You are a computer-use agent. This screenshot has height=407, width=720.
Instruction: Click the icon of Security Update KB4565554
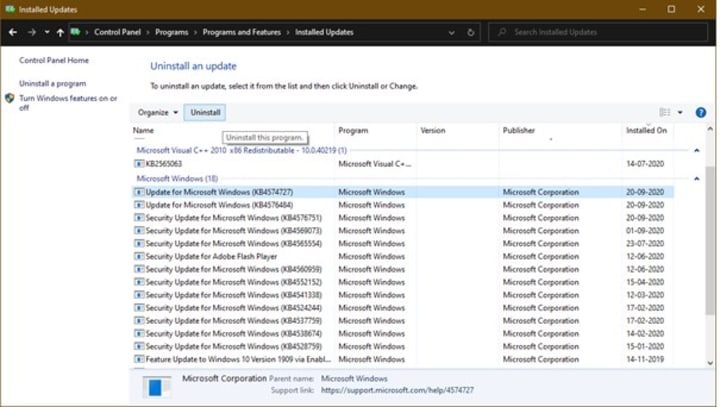(139, 243)
